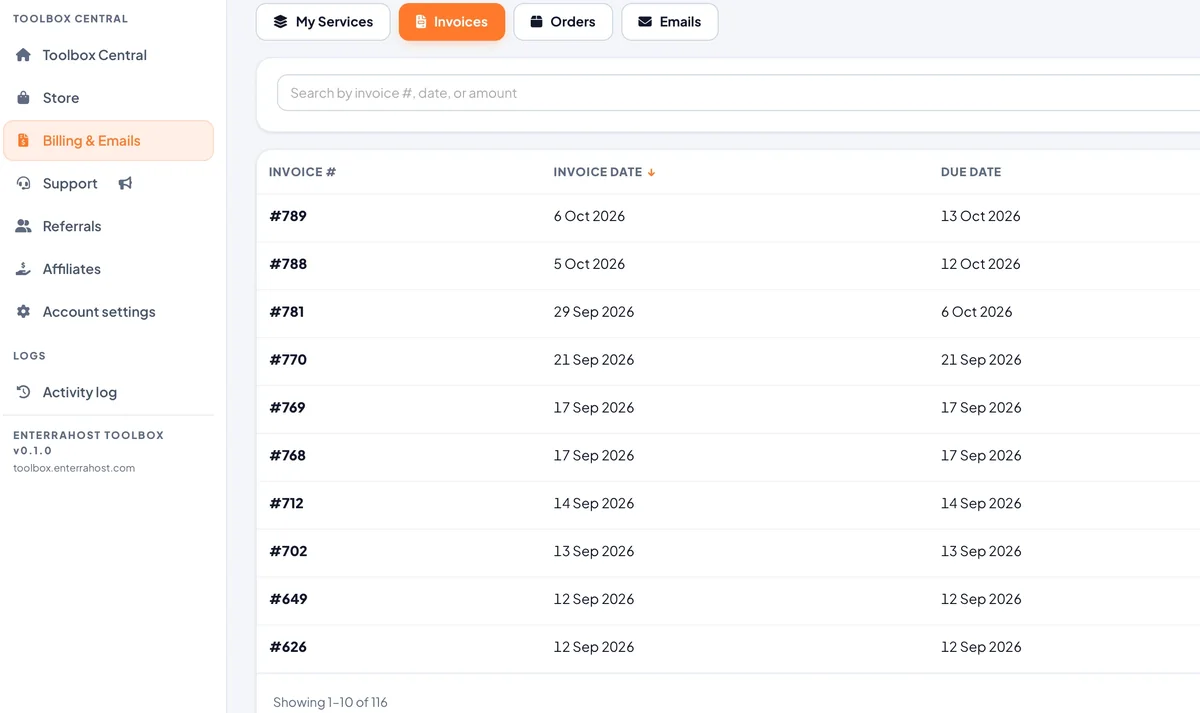Image resolution: width=1200 pixels, height=713 pixels.
Task: Navigate to Affiliates
Action: (x=108, y=269)
